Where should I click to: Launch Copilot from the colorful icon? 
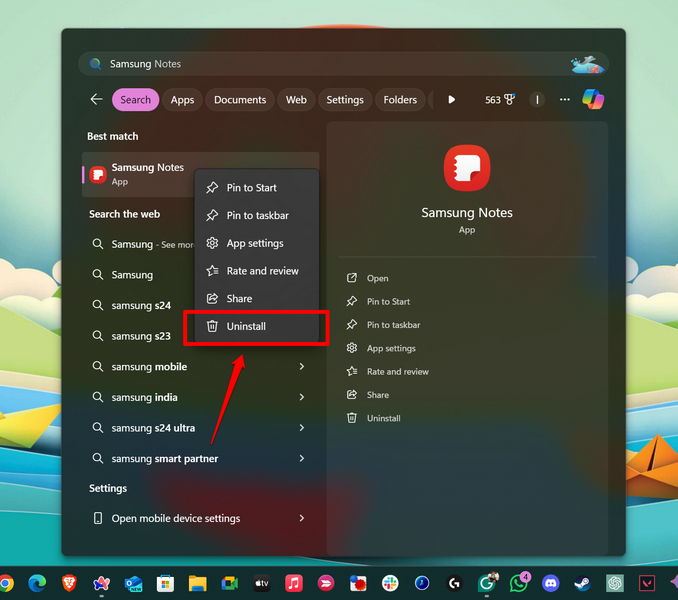pos(593,99)
